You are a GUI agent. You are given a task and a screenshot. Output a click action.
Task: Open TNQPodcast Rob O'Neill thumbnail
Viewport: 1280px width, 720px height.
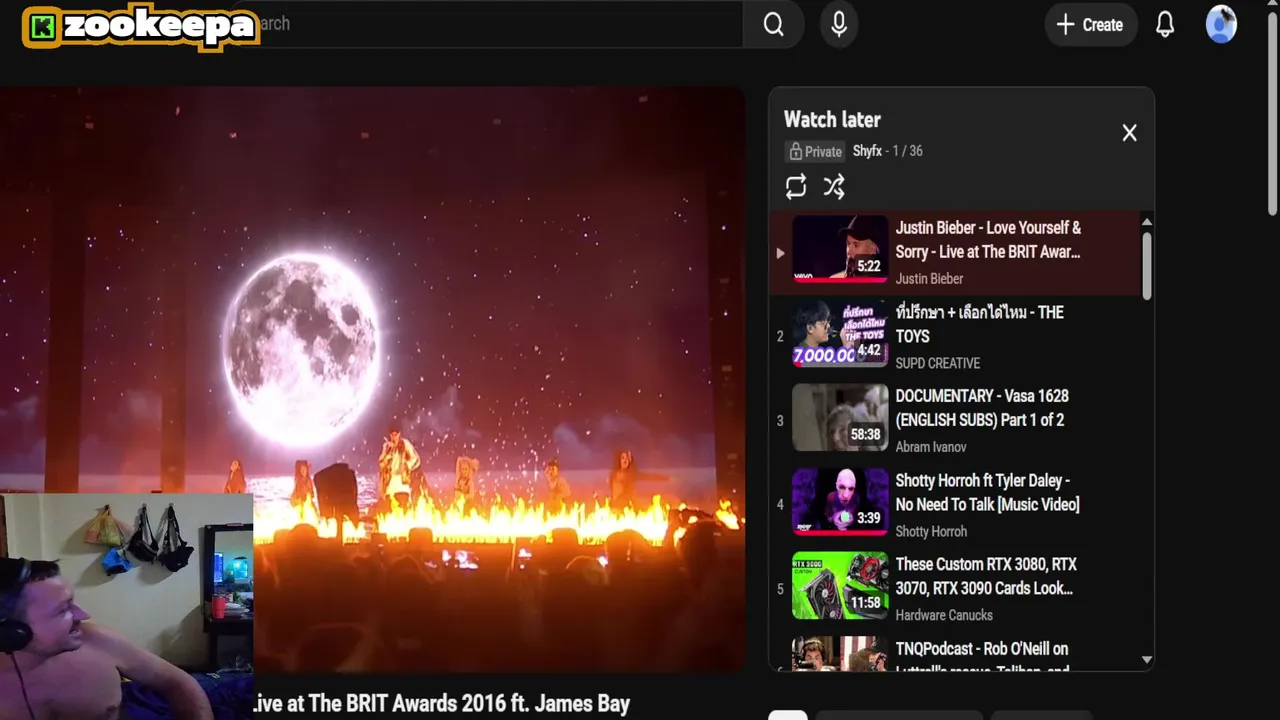pos(840,654)
